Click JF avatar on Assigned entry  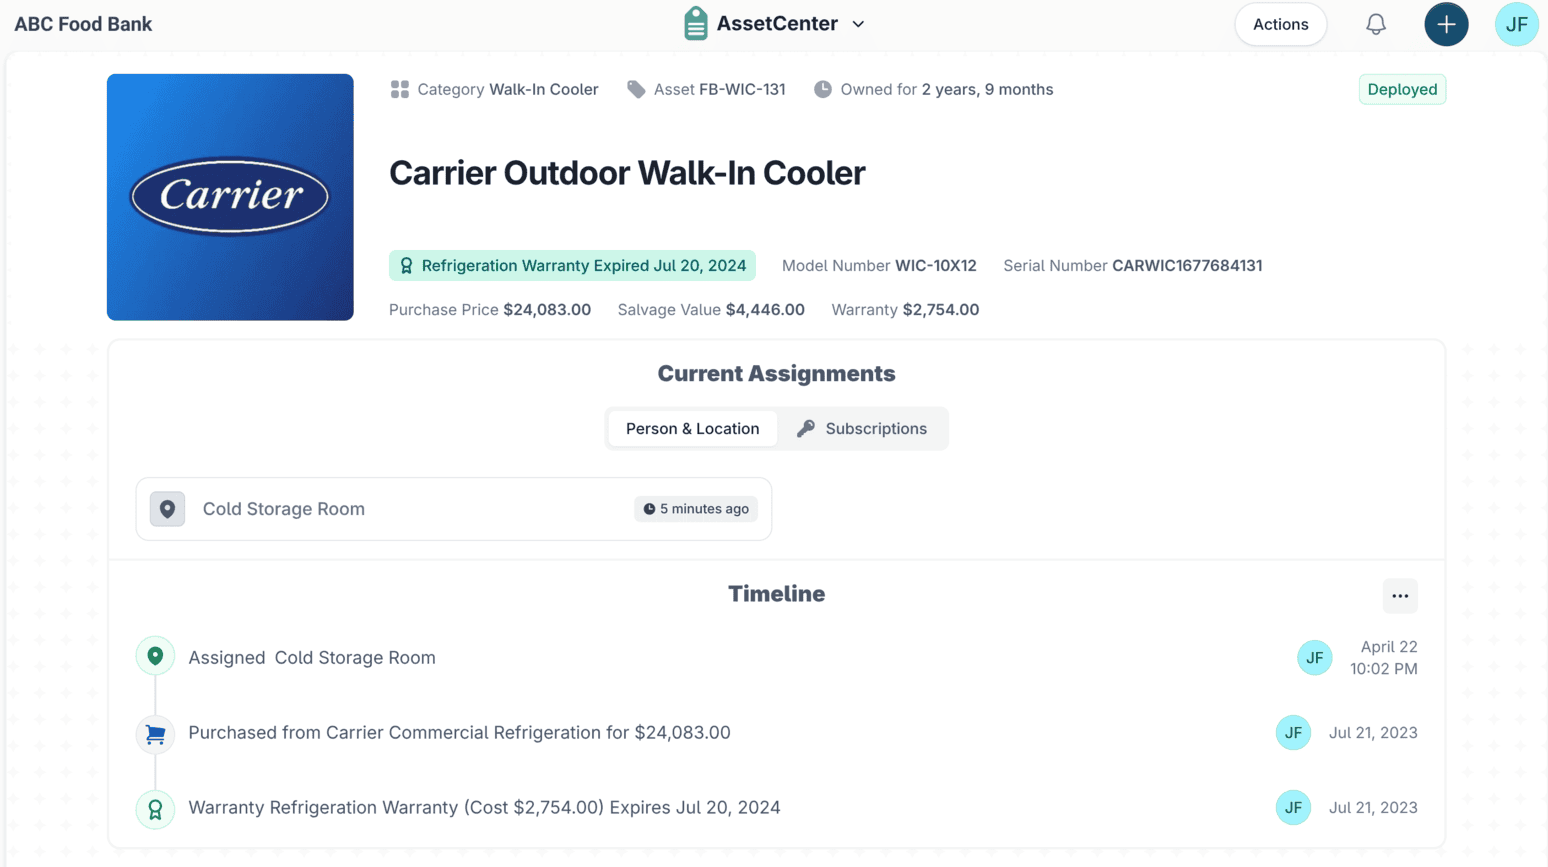1314,657
